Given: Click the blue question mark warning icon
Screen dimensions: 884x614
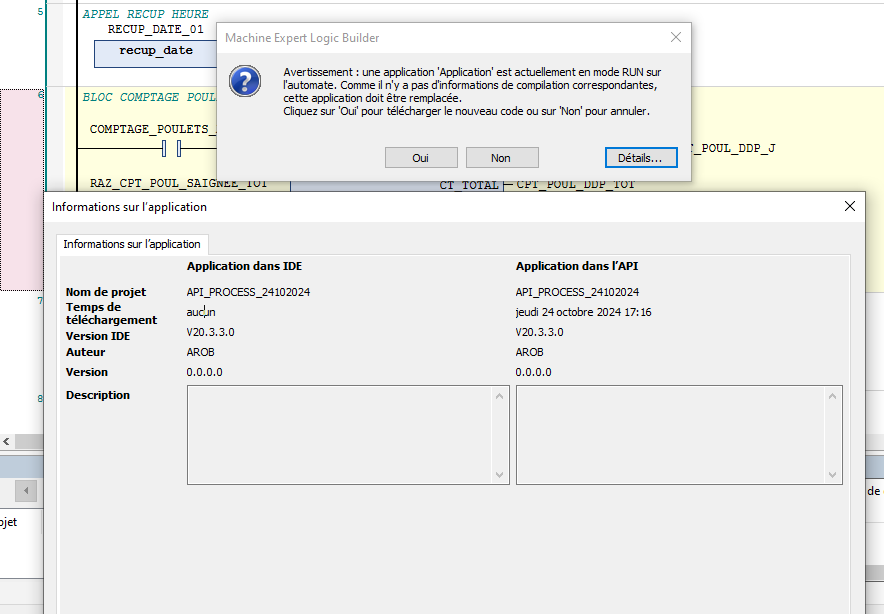Looking at the screenshot, I should 245,81.
